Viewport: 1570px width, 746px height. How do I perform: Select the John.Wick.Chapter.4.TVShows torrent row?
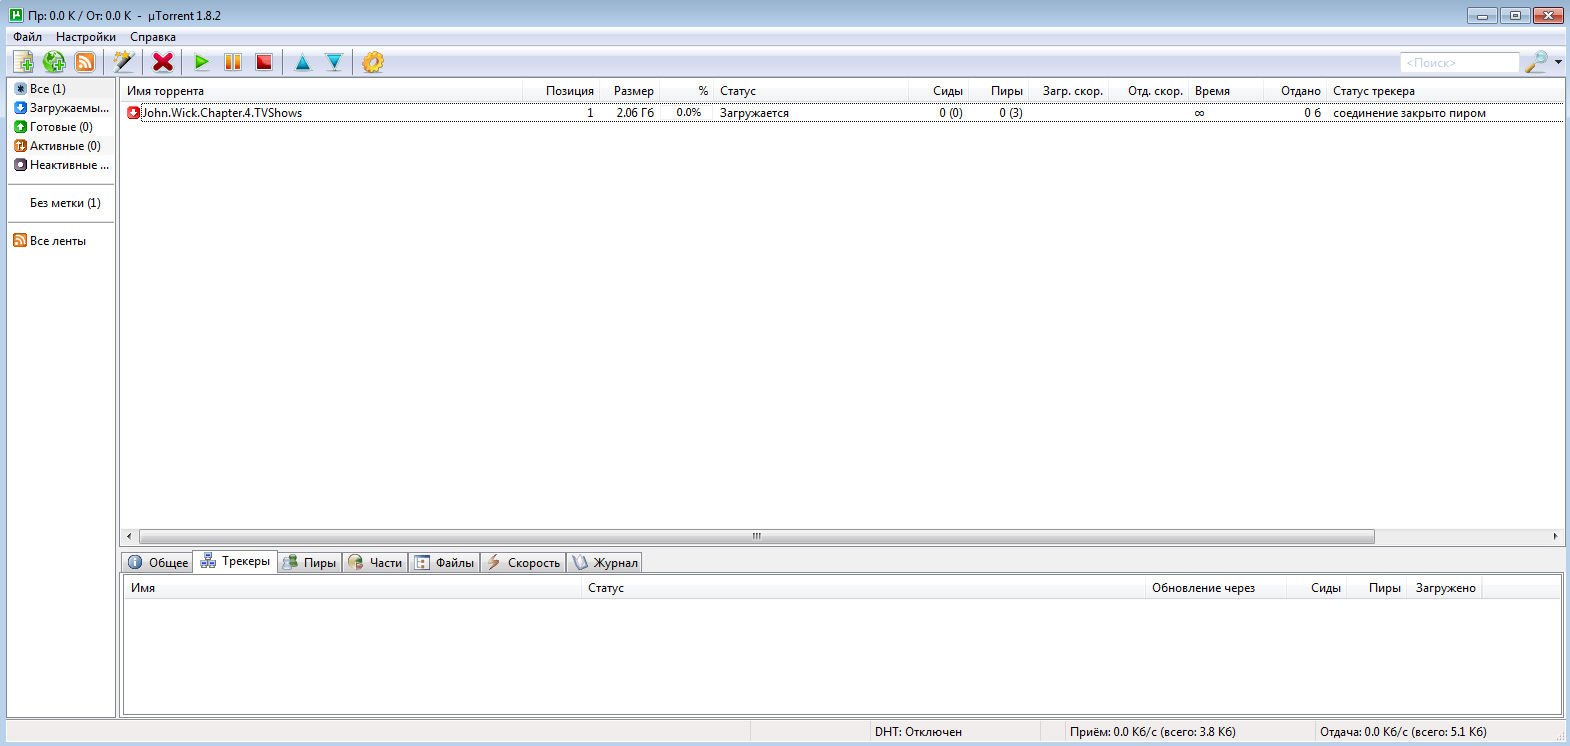pyautogui.click(x=842, y=113)
